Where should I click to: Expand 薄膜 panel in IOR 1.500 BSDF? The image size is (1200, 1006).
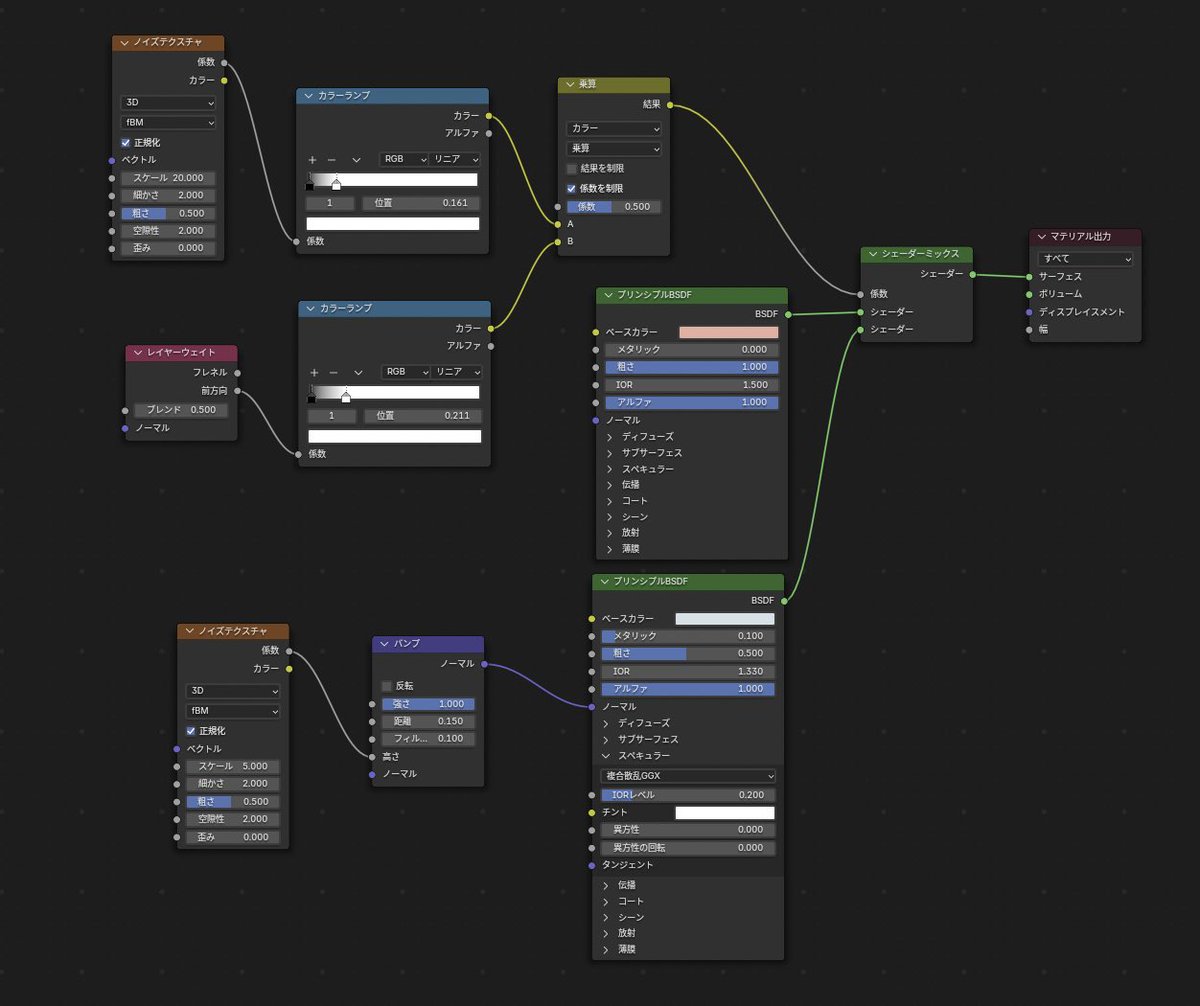611,549
